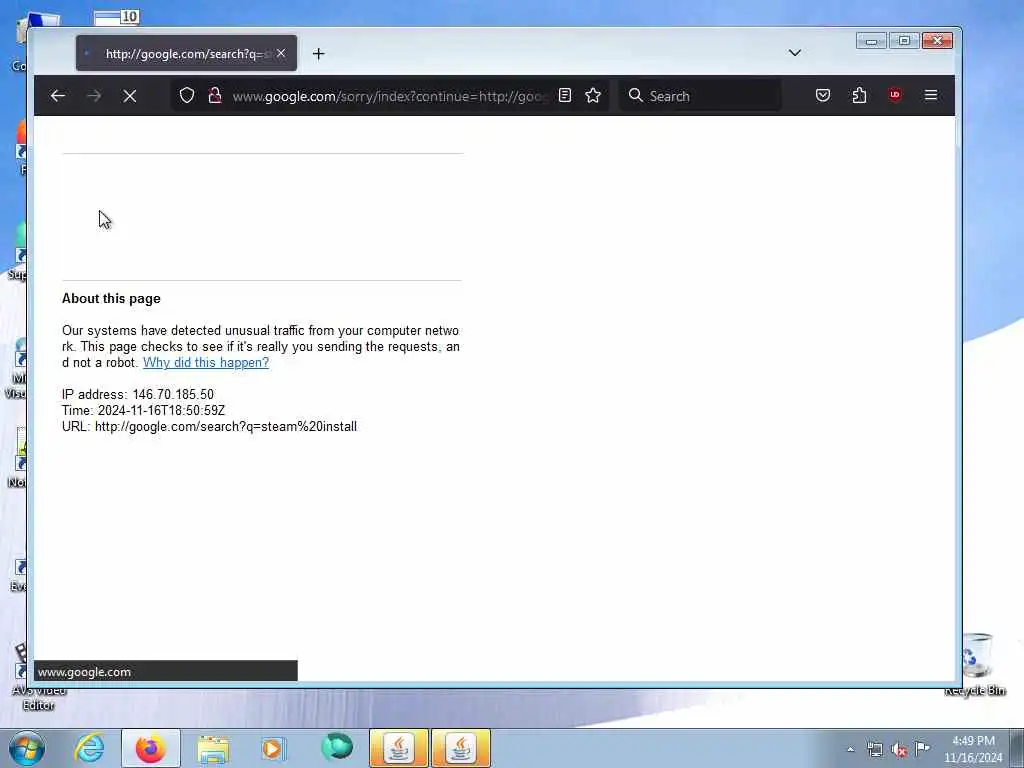Click the 'About this page' heading

point(111,298)
